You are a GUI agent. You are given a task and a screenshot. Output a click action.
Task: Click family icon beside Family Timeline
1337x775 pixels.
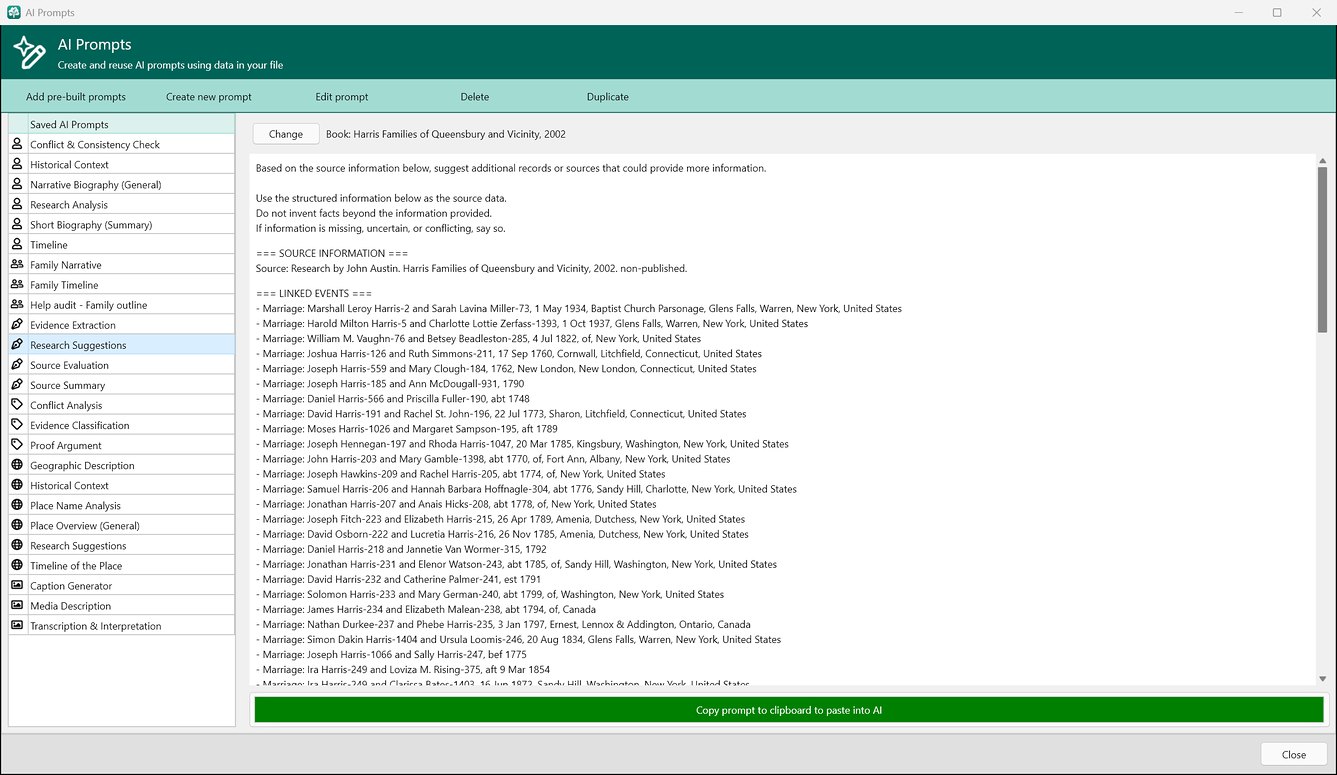17,284
